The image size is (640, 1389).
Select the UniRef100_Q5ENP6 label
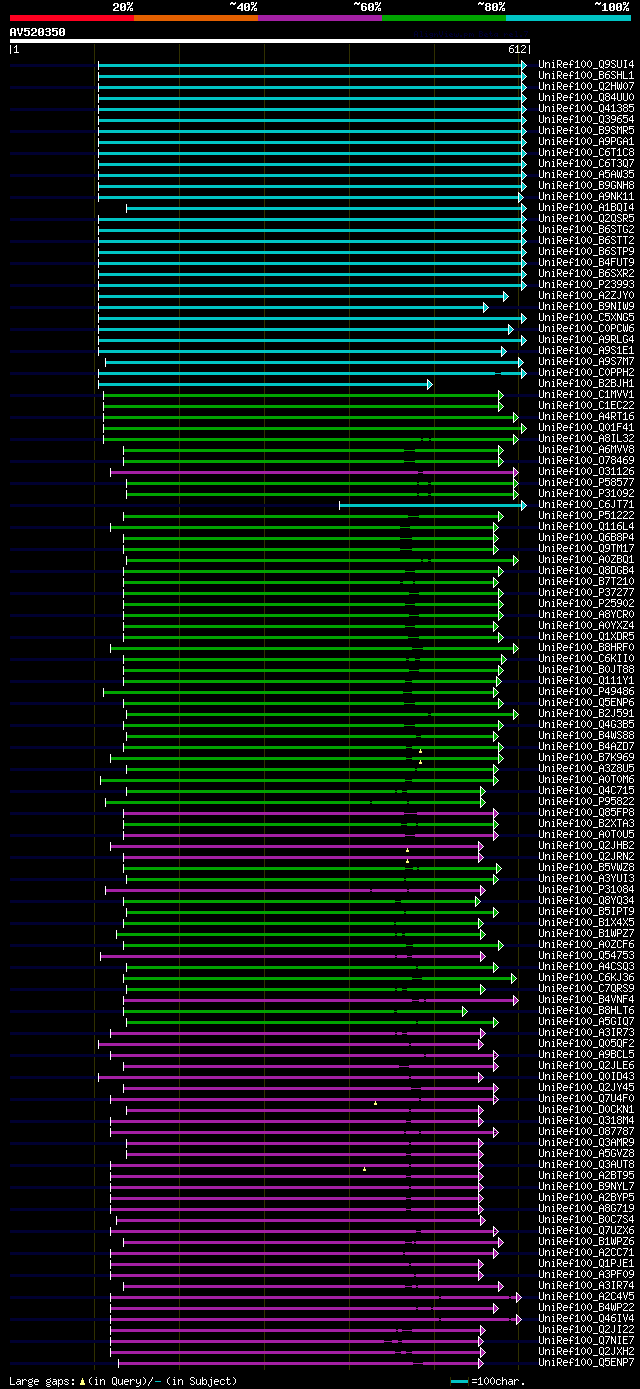coord(586,702)
